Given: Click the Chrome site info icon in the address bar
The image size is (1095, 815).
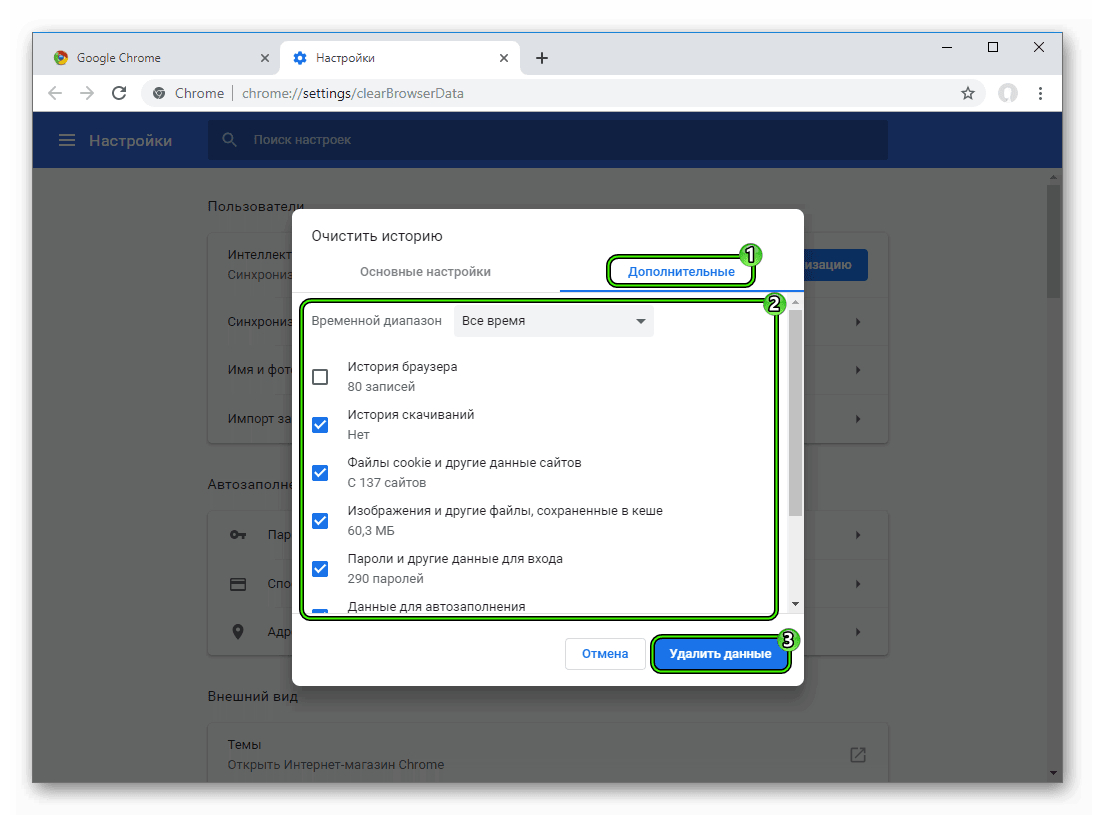Looking at the screenshot, I should pyautogui.click(x=159, y=93).
